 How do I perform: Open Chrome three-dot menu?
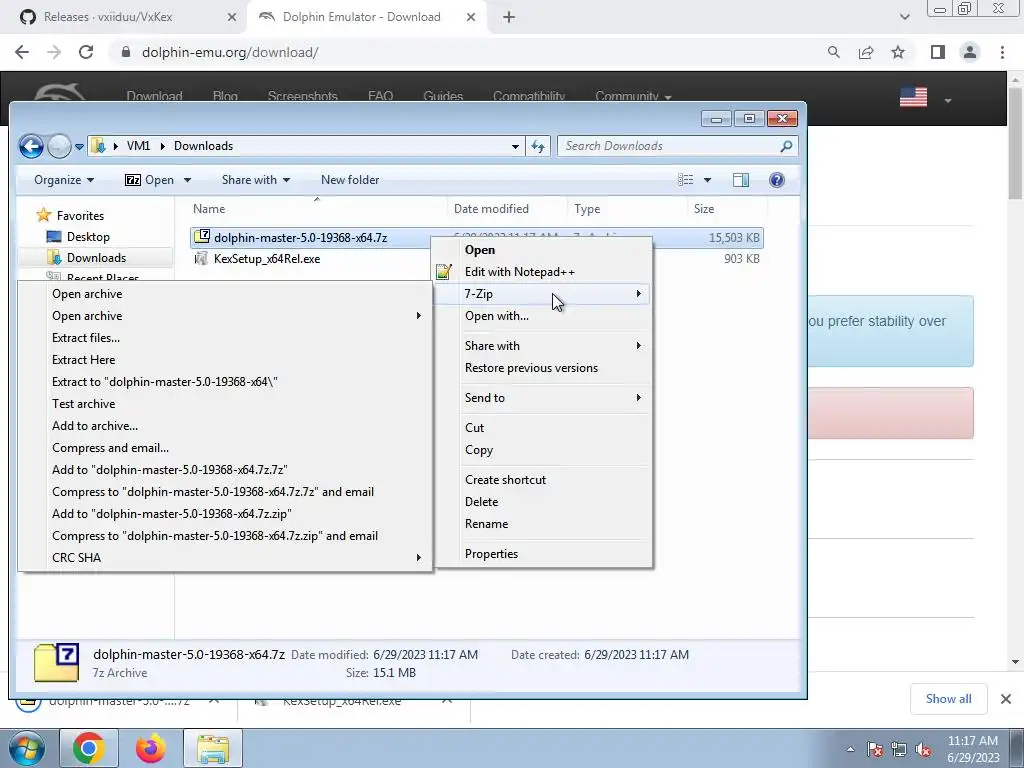click(x=1002, y=52)
